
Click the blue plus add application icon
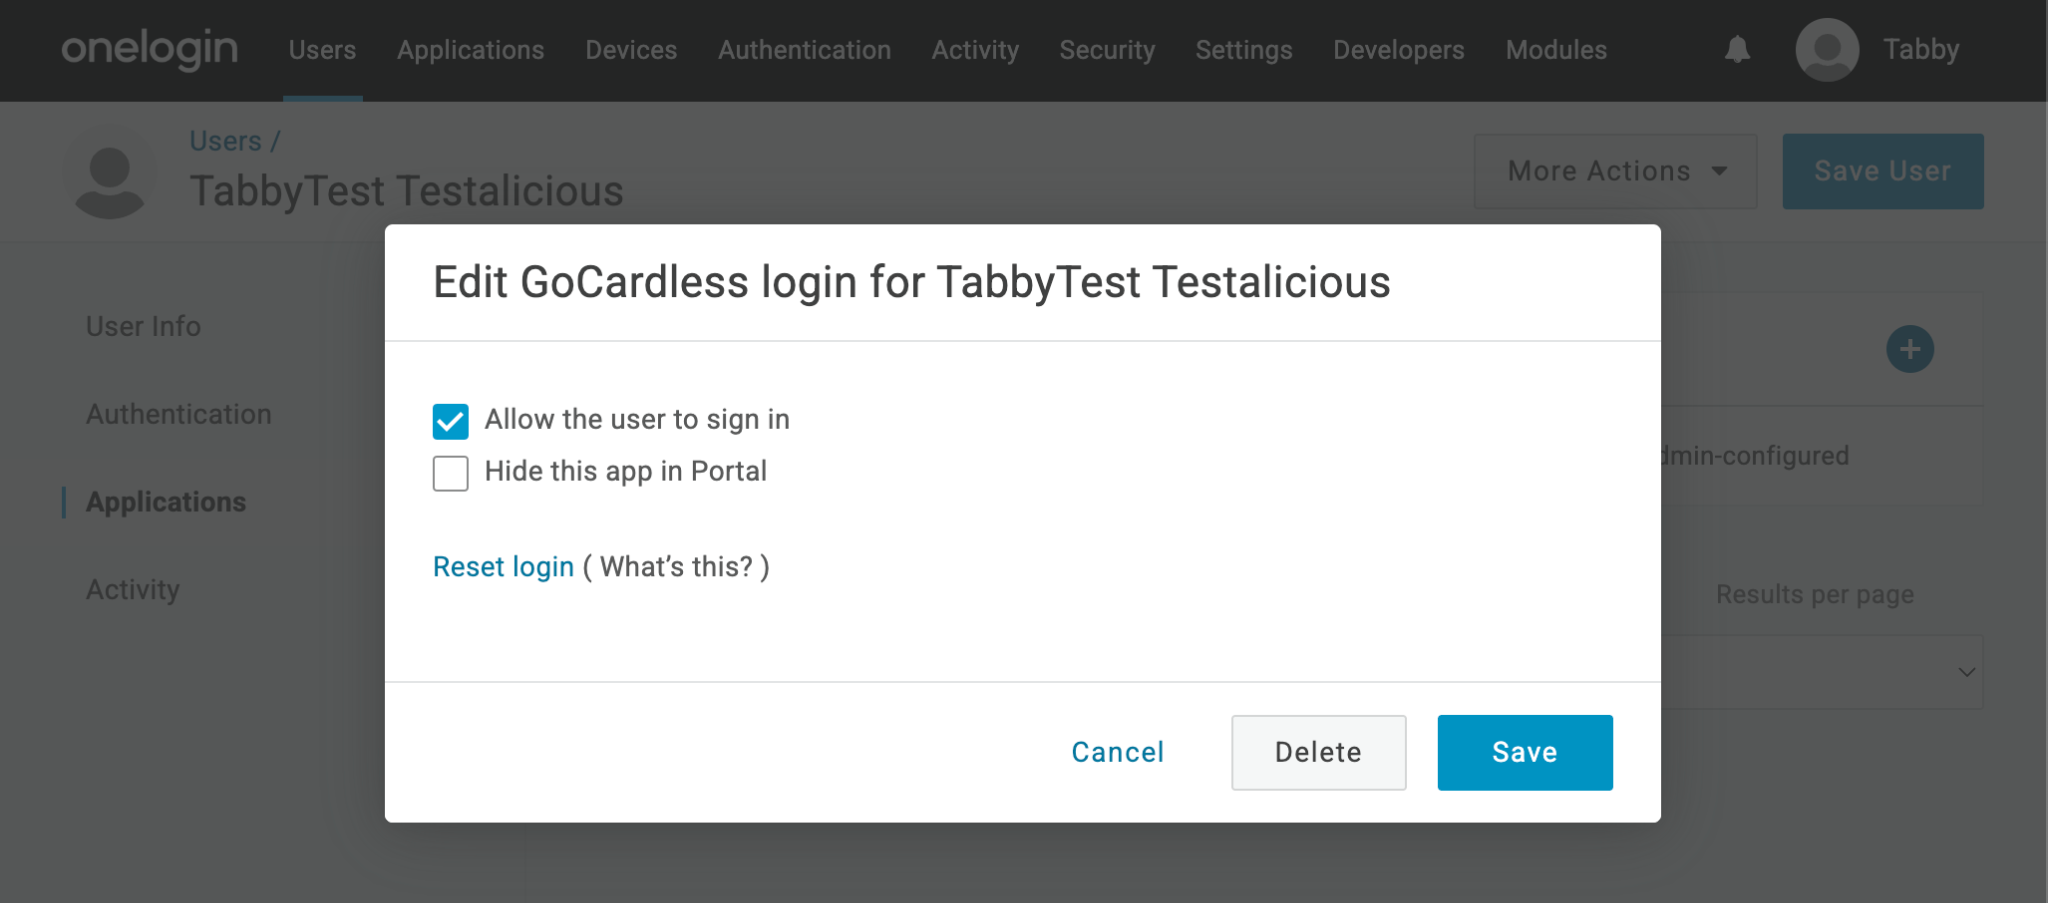[1909, 349]
